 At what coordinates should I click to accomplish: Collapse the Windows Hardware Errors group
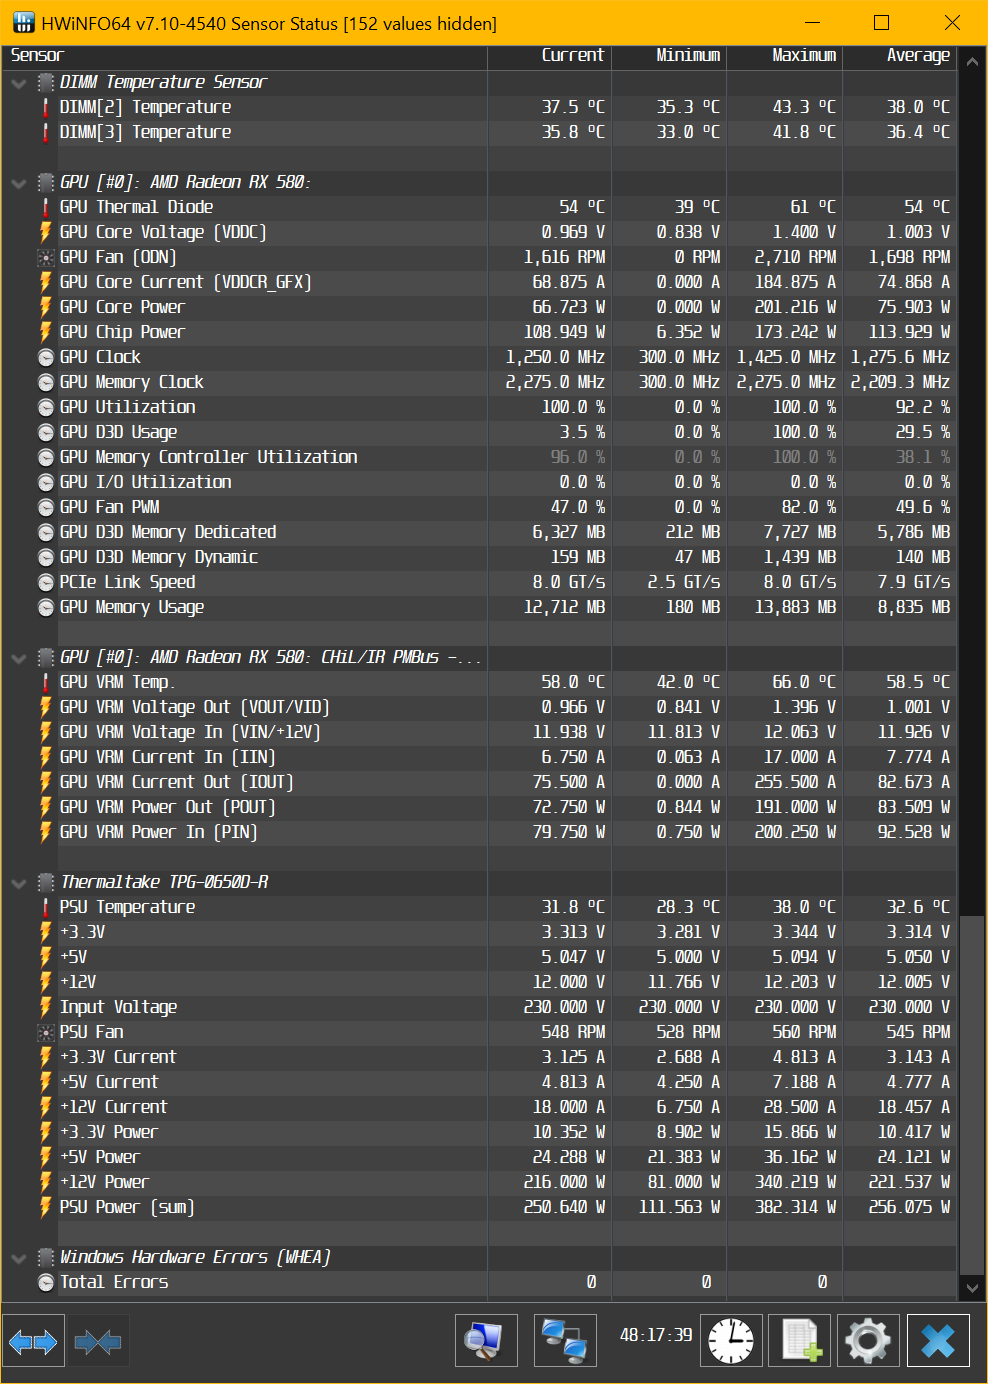19,1258
